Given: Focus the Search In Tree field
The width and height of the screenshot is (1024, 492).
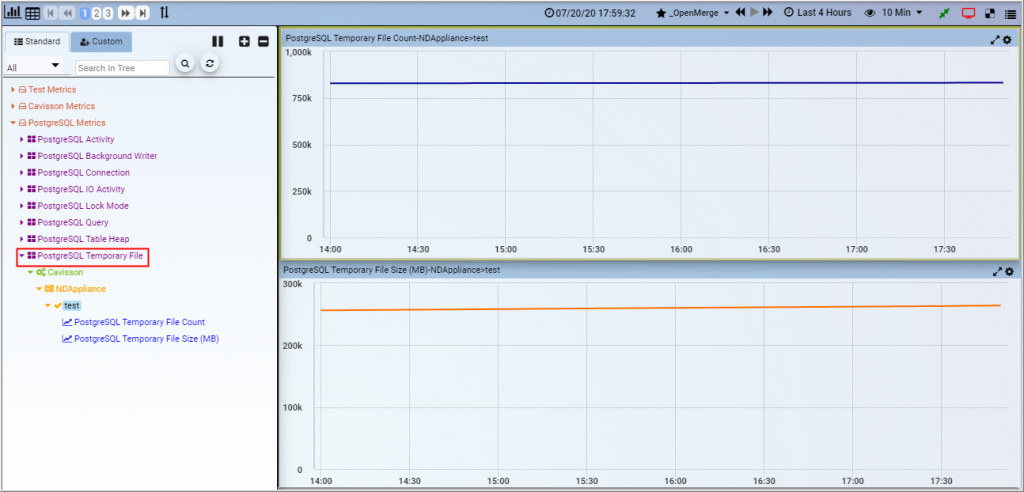Looking at the screenshot, I should tap(122, 67).
